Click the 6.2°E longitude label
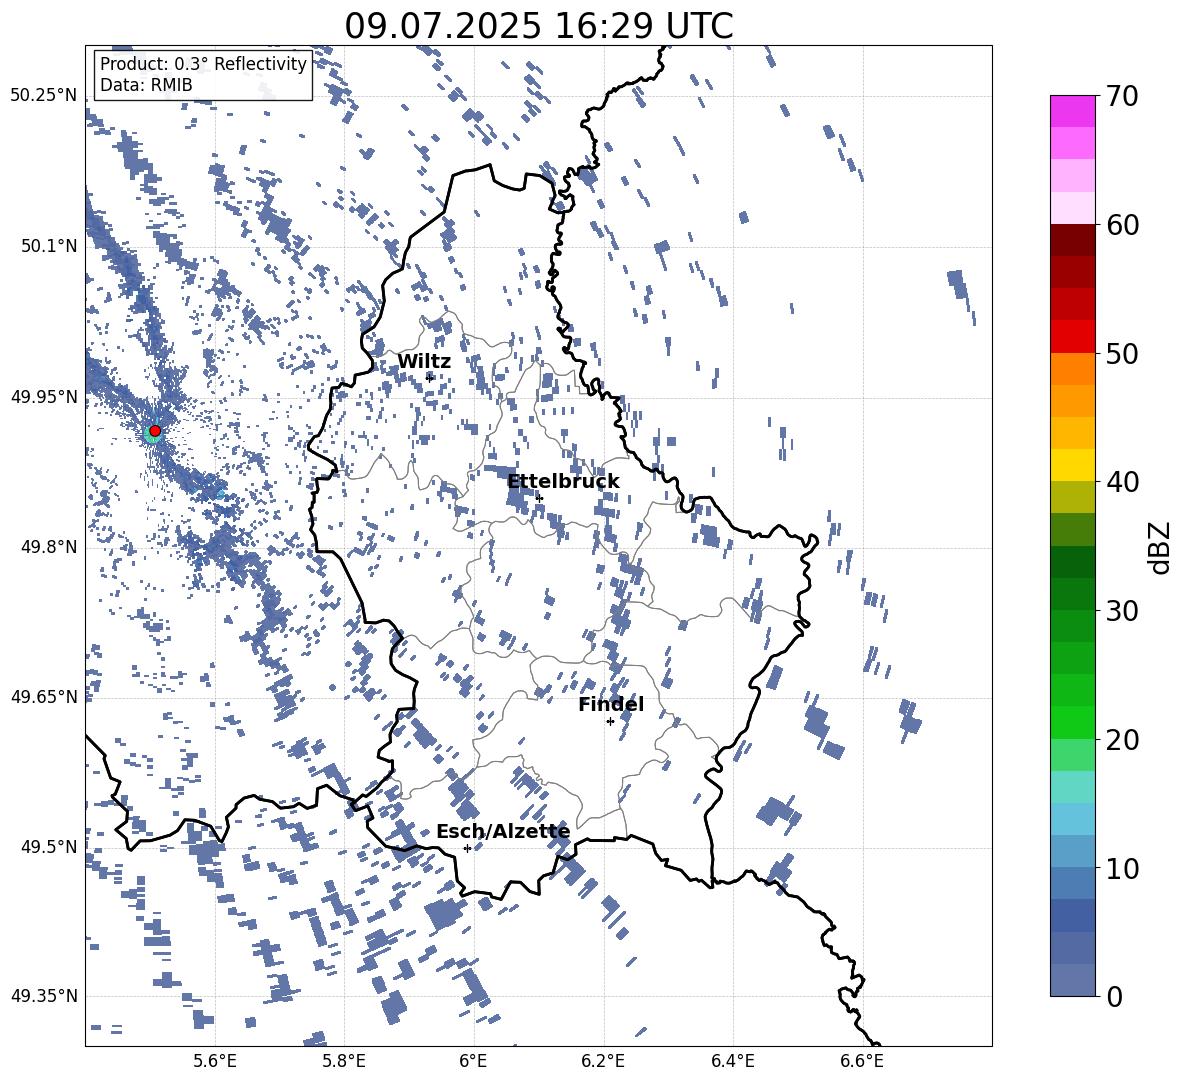 click(x=603, y=1061)
